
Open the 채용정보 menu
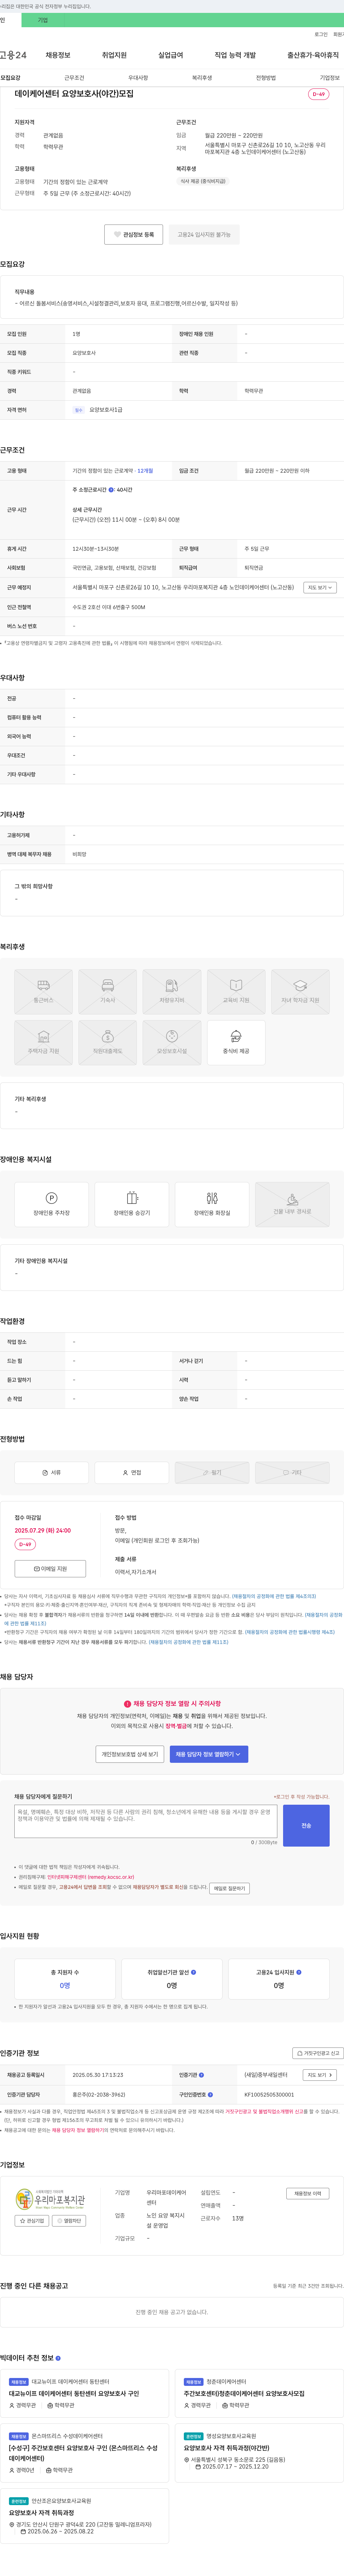[58, 55]
